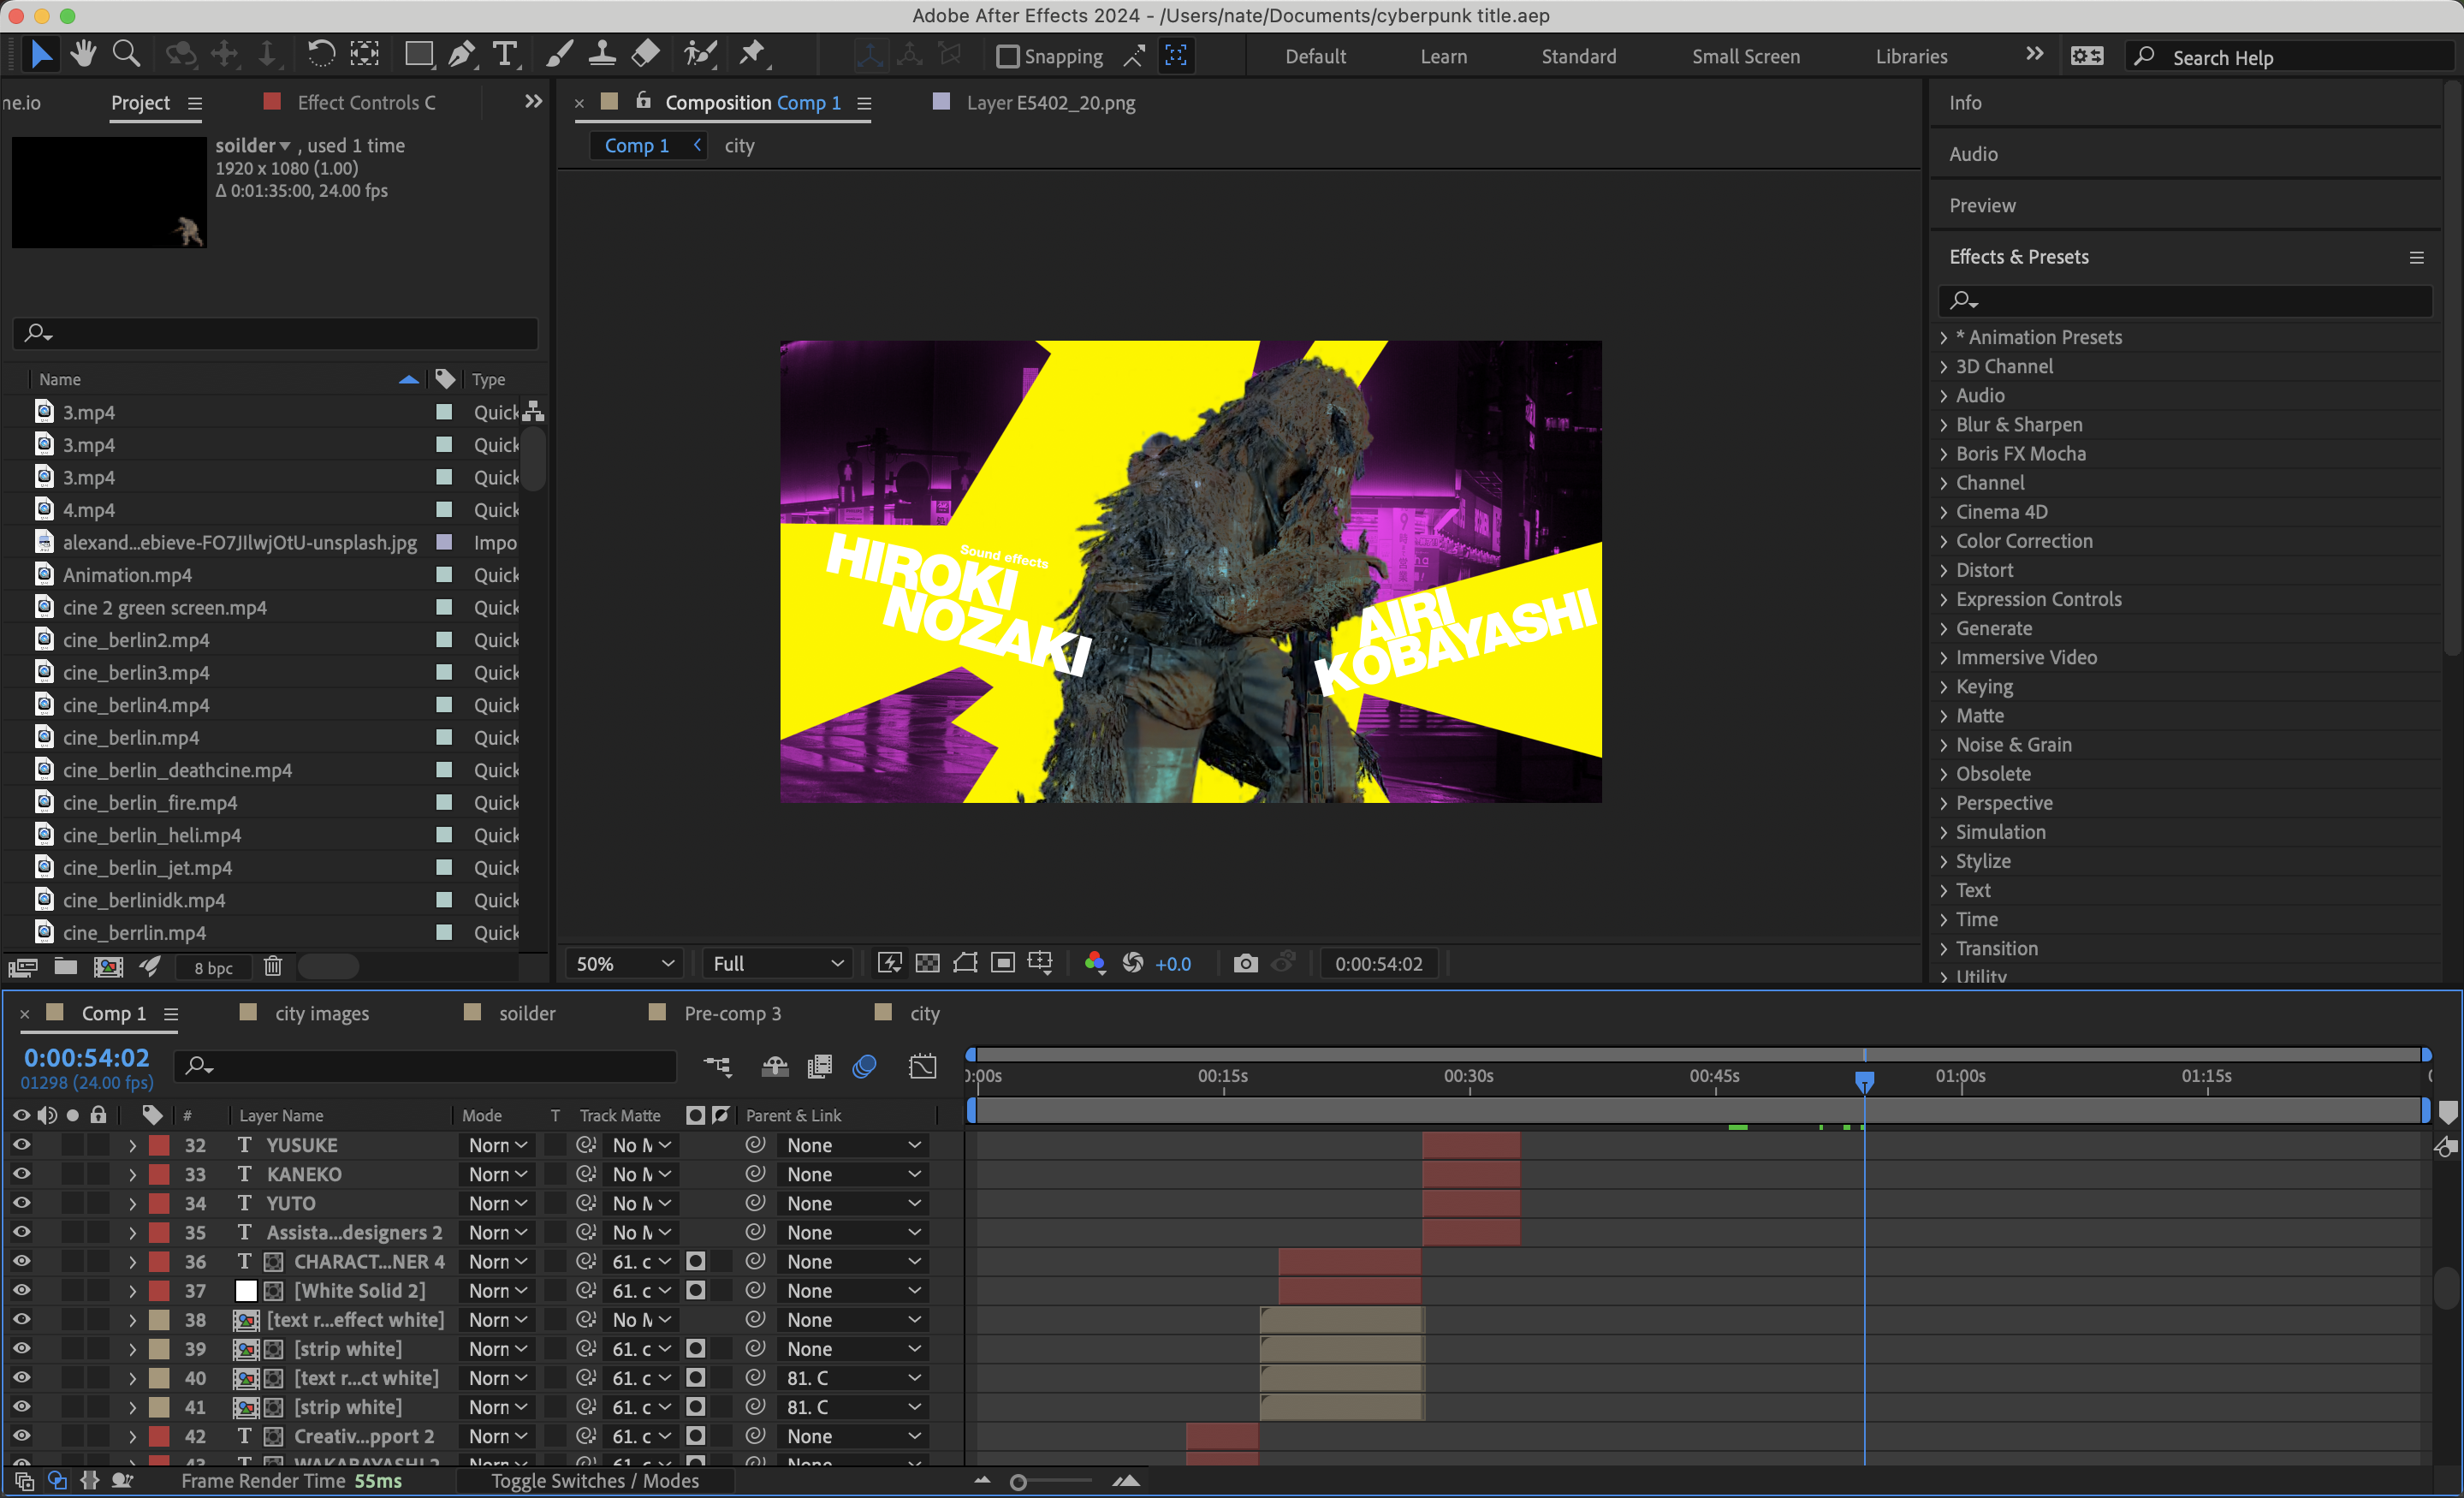Open the Full resolution dropdown
Screen dimensions: 2464x1498
pyautogui.click(x=778, y=964)
